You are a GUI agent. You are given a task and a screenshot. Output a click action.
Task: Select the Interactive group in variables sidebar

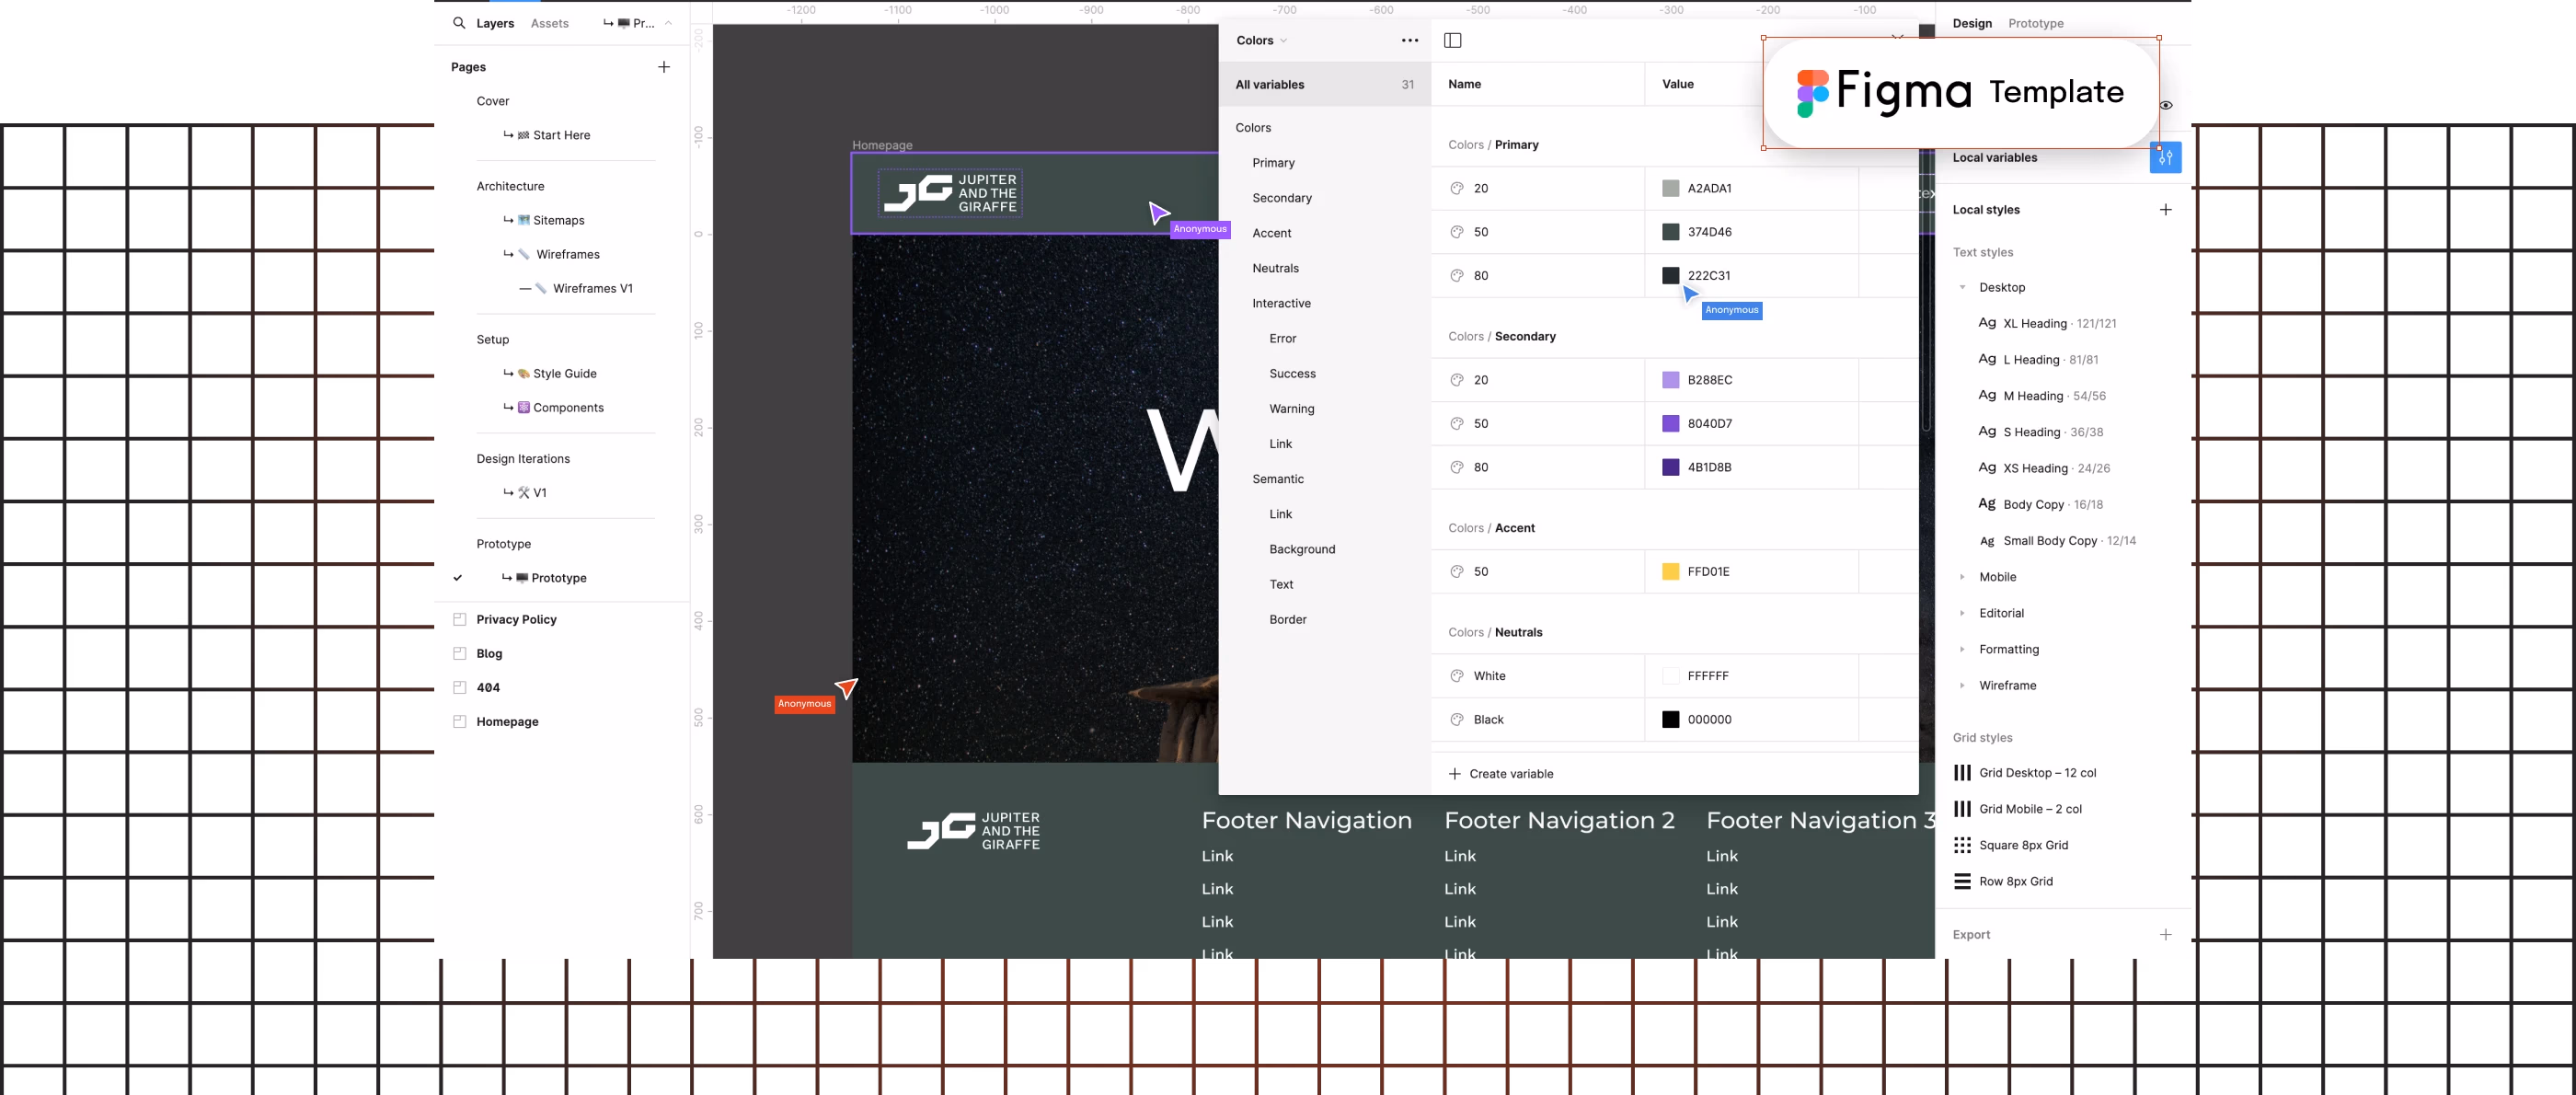tap(1281, 303)
